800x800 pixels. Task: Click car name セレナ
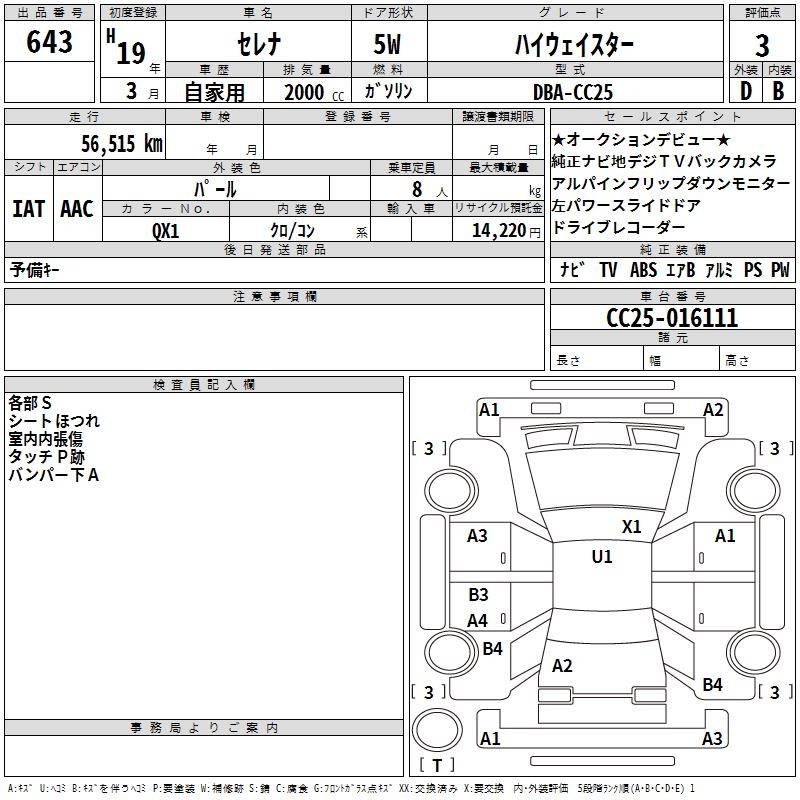click(x=259, y=44)
